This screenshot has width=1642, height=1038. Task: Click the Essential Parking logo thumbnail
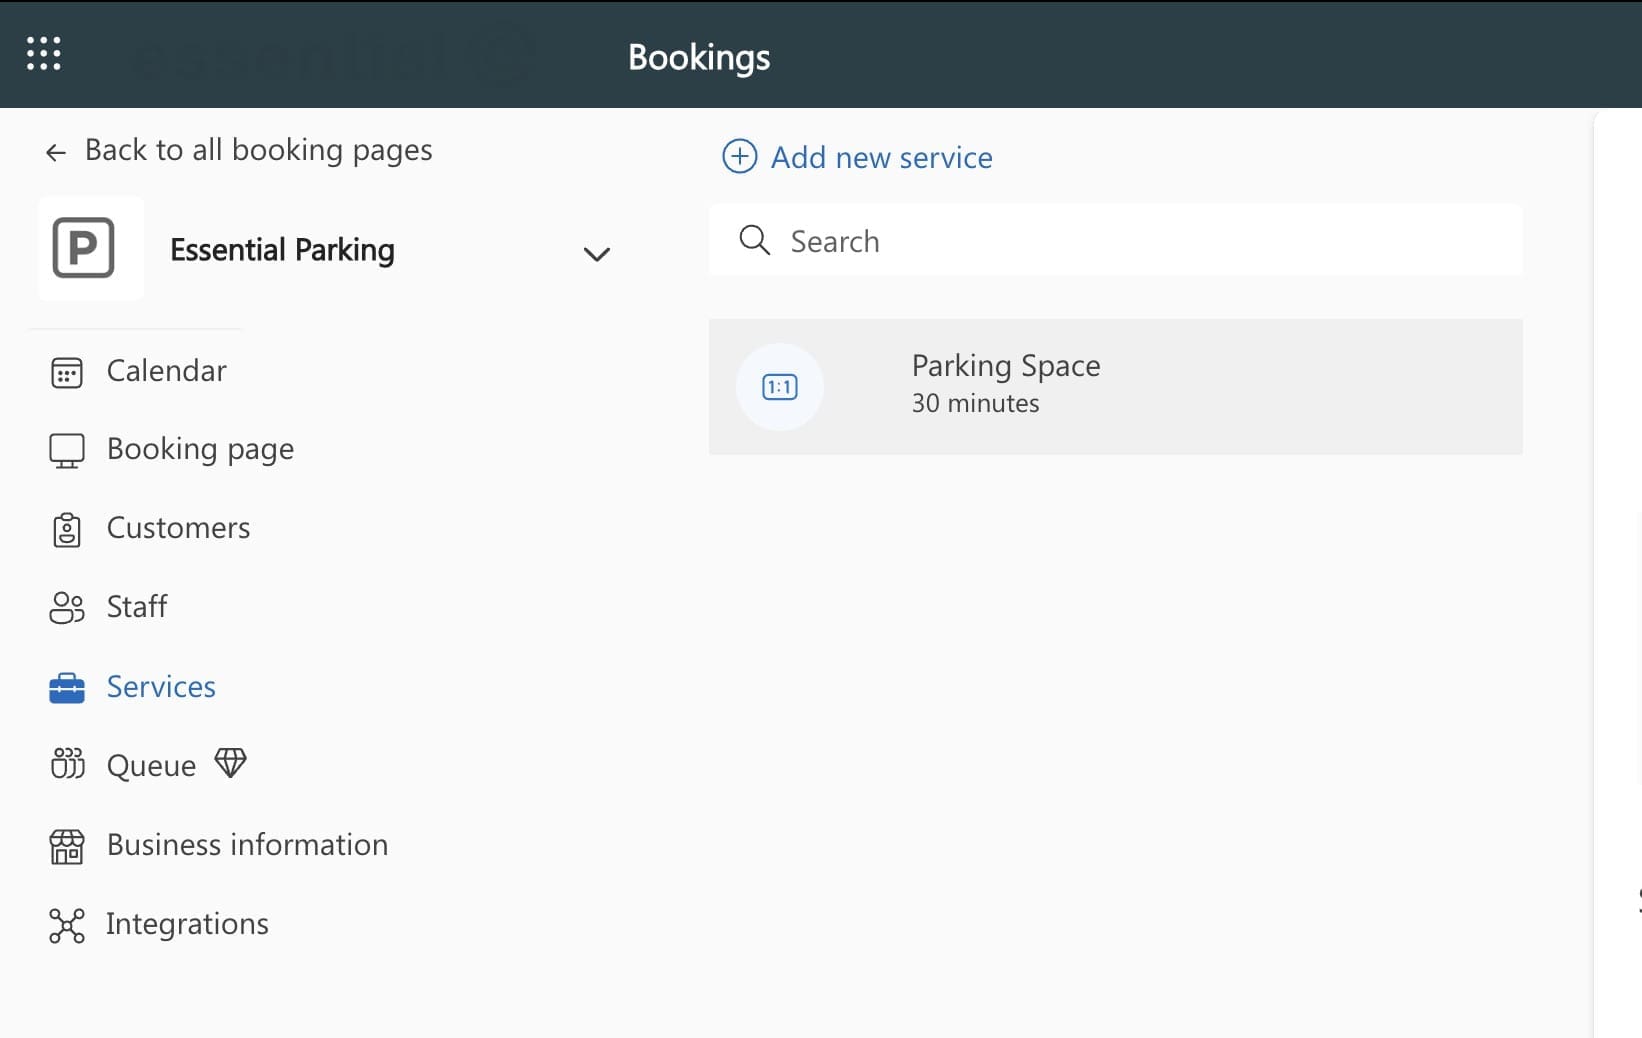click(84, 249)
